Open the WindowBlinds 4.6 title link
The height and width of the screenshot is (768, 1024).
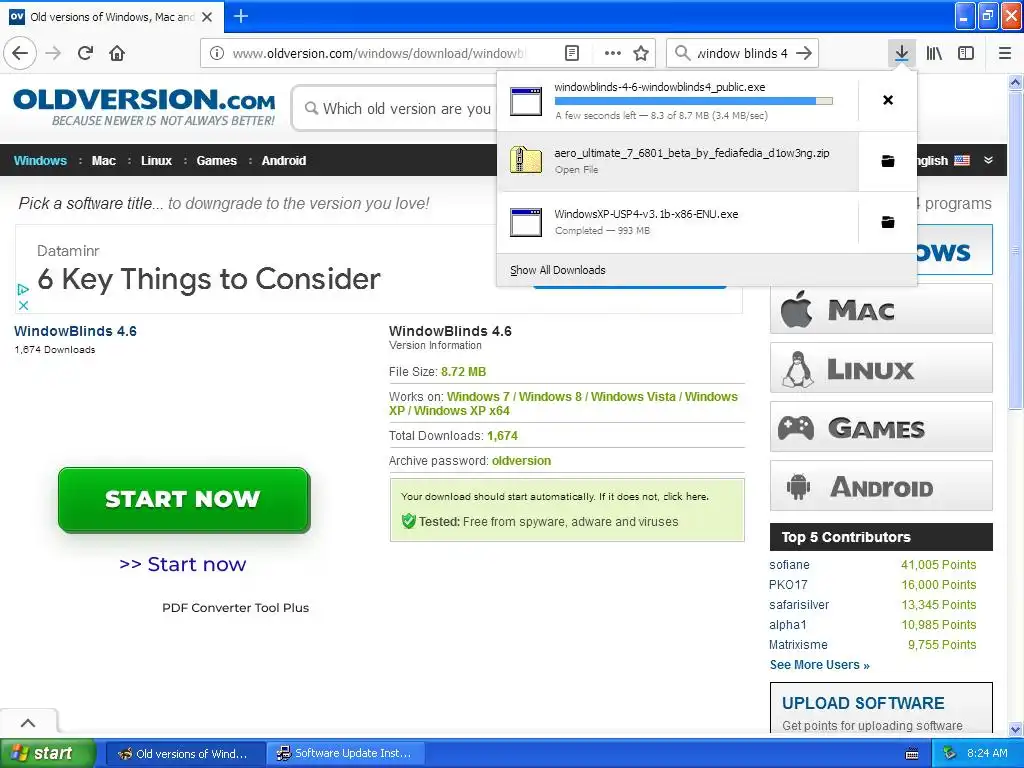pyautogui.click(x=76, y=331)
